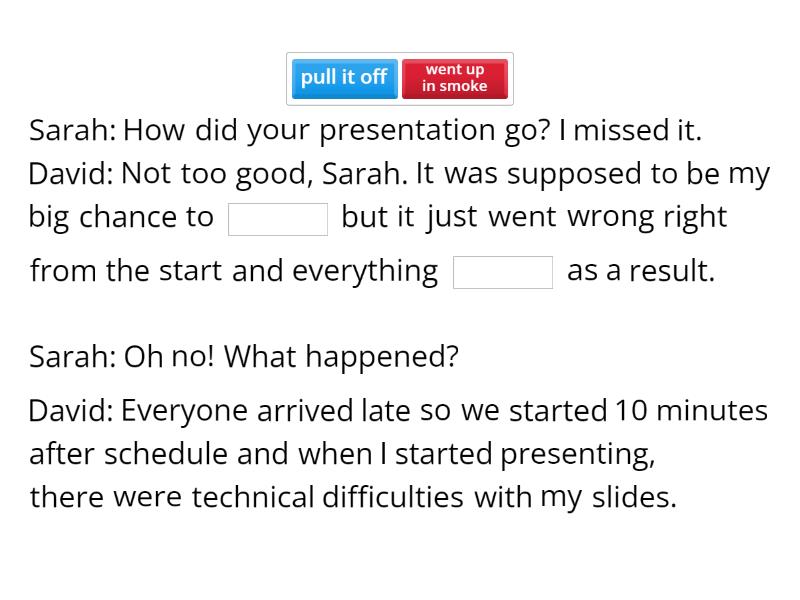The image size is (800, 600).
Task: Click the word "pull" on the blue tile
Action: 318,78
